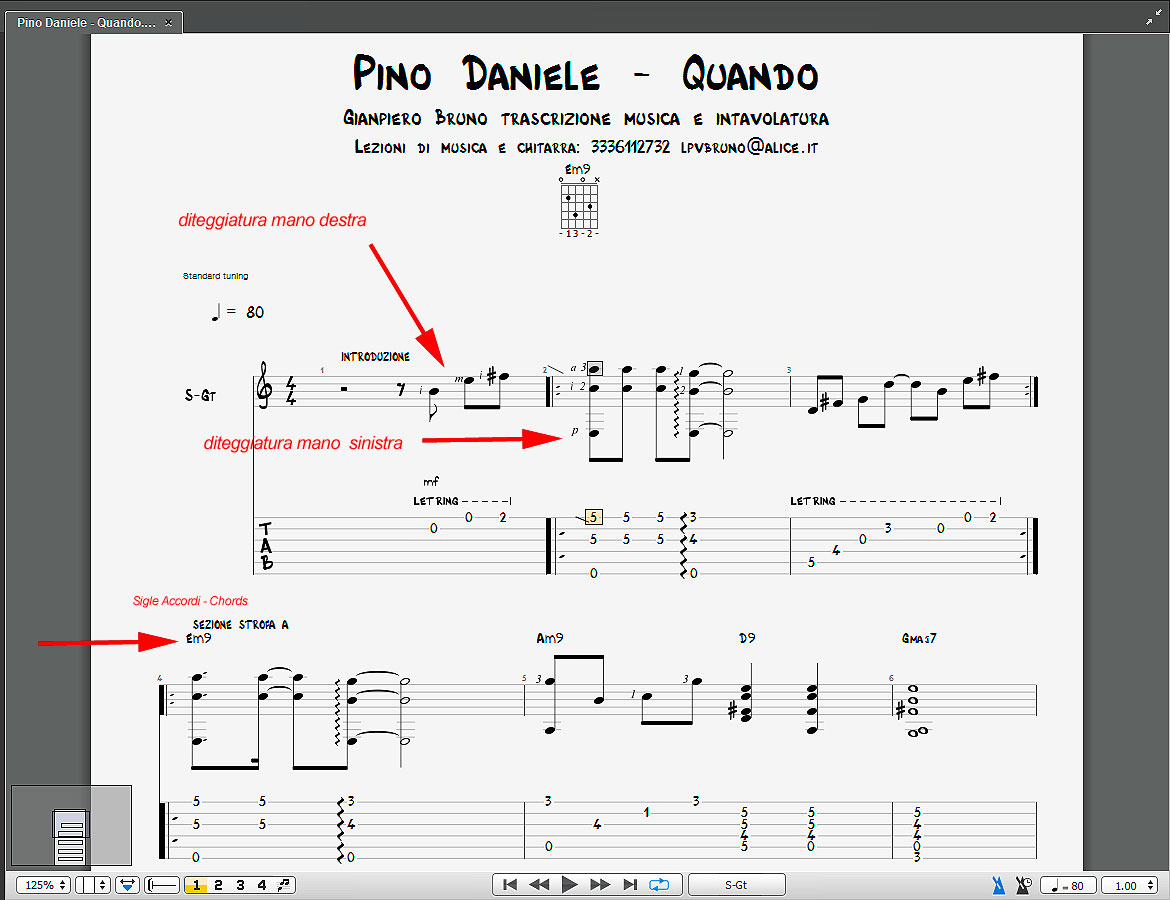Select the highlighted fret 5 in tablature
1170x900 pixels.
(x=593, y=516)
